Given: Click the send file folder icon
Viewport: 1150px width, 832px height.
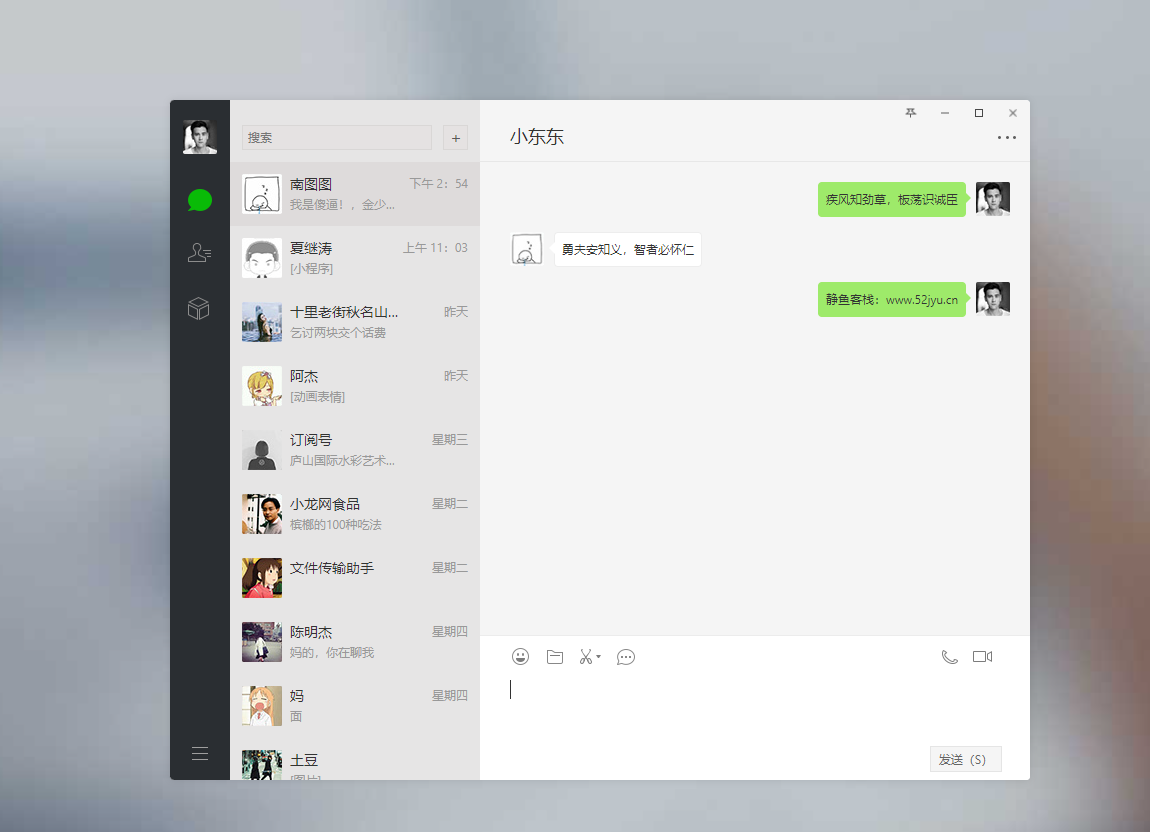Looking at the screenshot, I should pyautogui.click(x=555, y=657).
